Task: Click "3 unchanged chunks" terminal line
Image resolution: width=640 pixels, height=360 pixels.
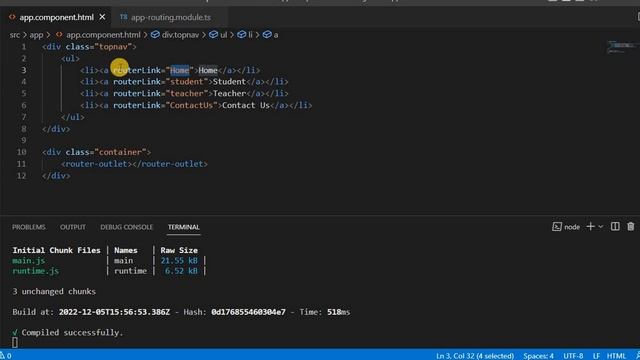Action: (x=54, y=291)
